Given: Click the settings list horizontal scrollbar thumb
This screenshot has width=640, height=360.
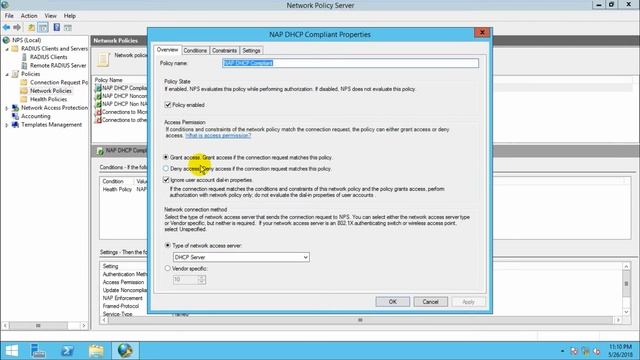Looking at the screenshot, I should click(x=360, y=320).
